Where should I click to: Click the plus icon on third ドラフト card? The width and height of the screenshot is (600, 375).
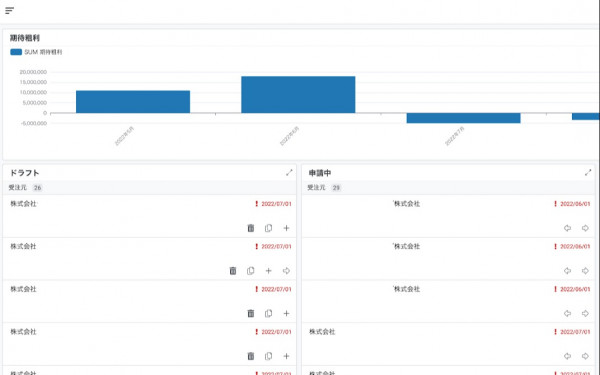click(286, 313)
